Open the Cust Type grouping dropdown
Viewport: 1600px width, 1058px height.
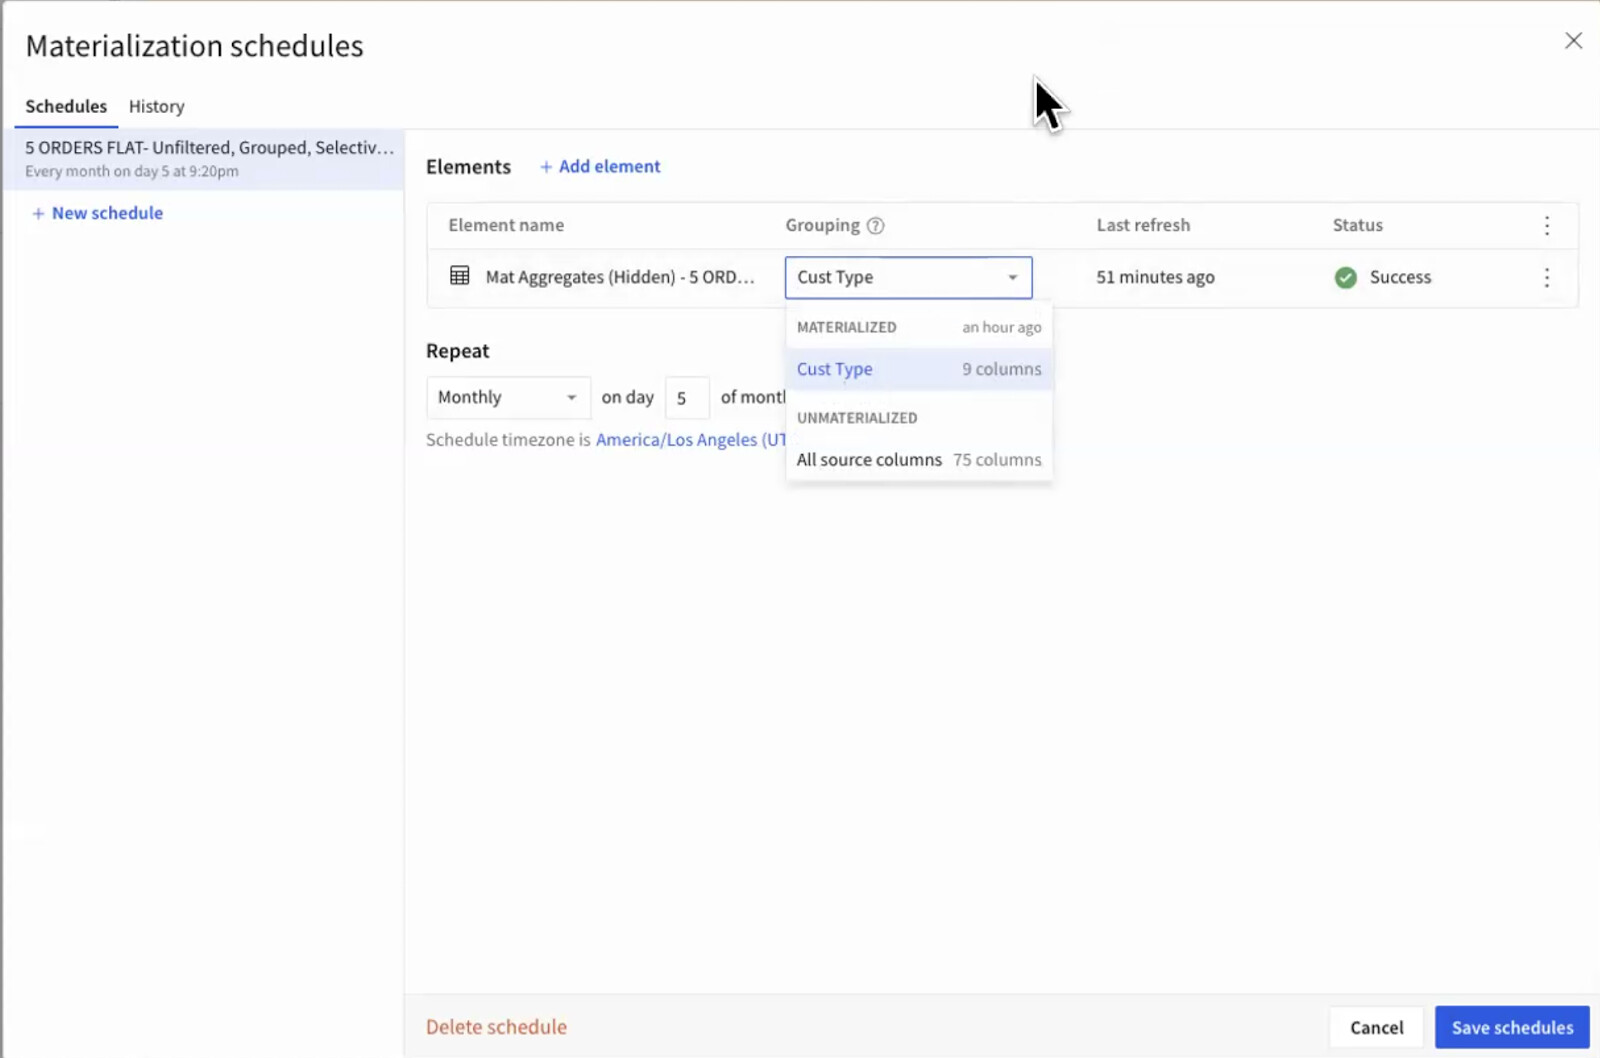908,277
